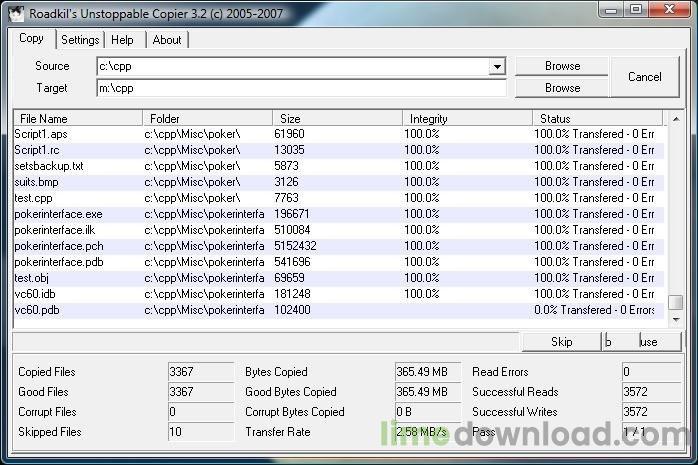Select the pokerinterface.exe row
This screenshot has width=698, height=465.
pyautogui.click(x=339, y=214)
